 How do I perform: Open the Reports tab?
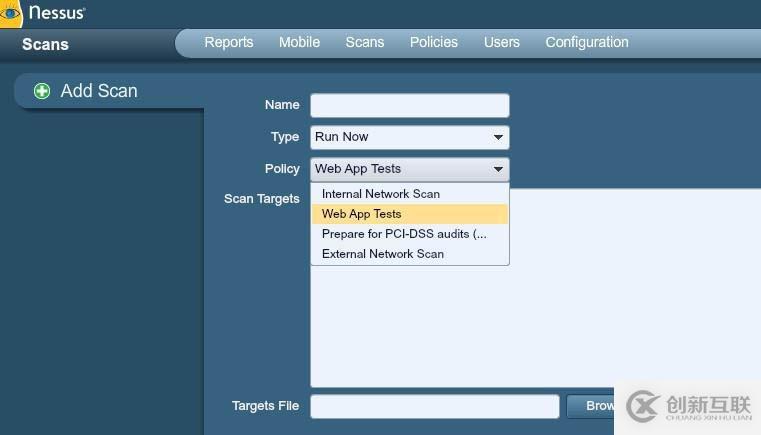tap(229, 42)
